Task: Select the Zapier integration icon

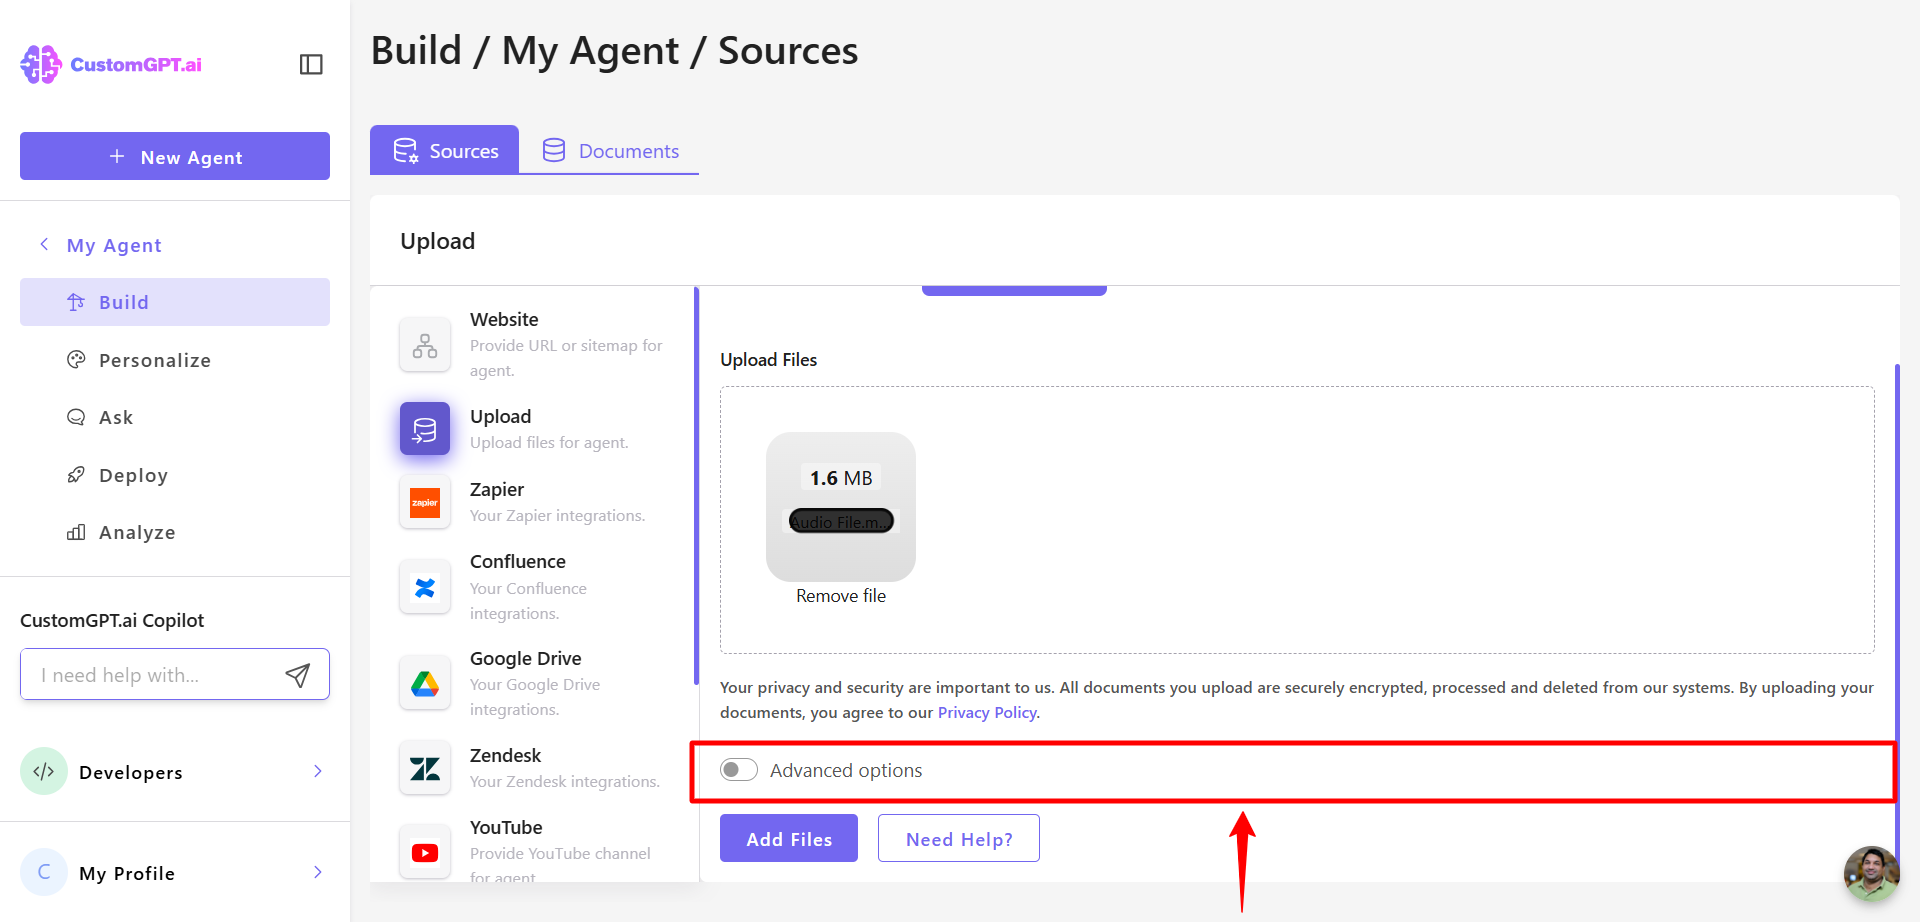Action: tap(425, 502)
